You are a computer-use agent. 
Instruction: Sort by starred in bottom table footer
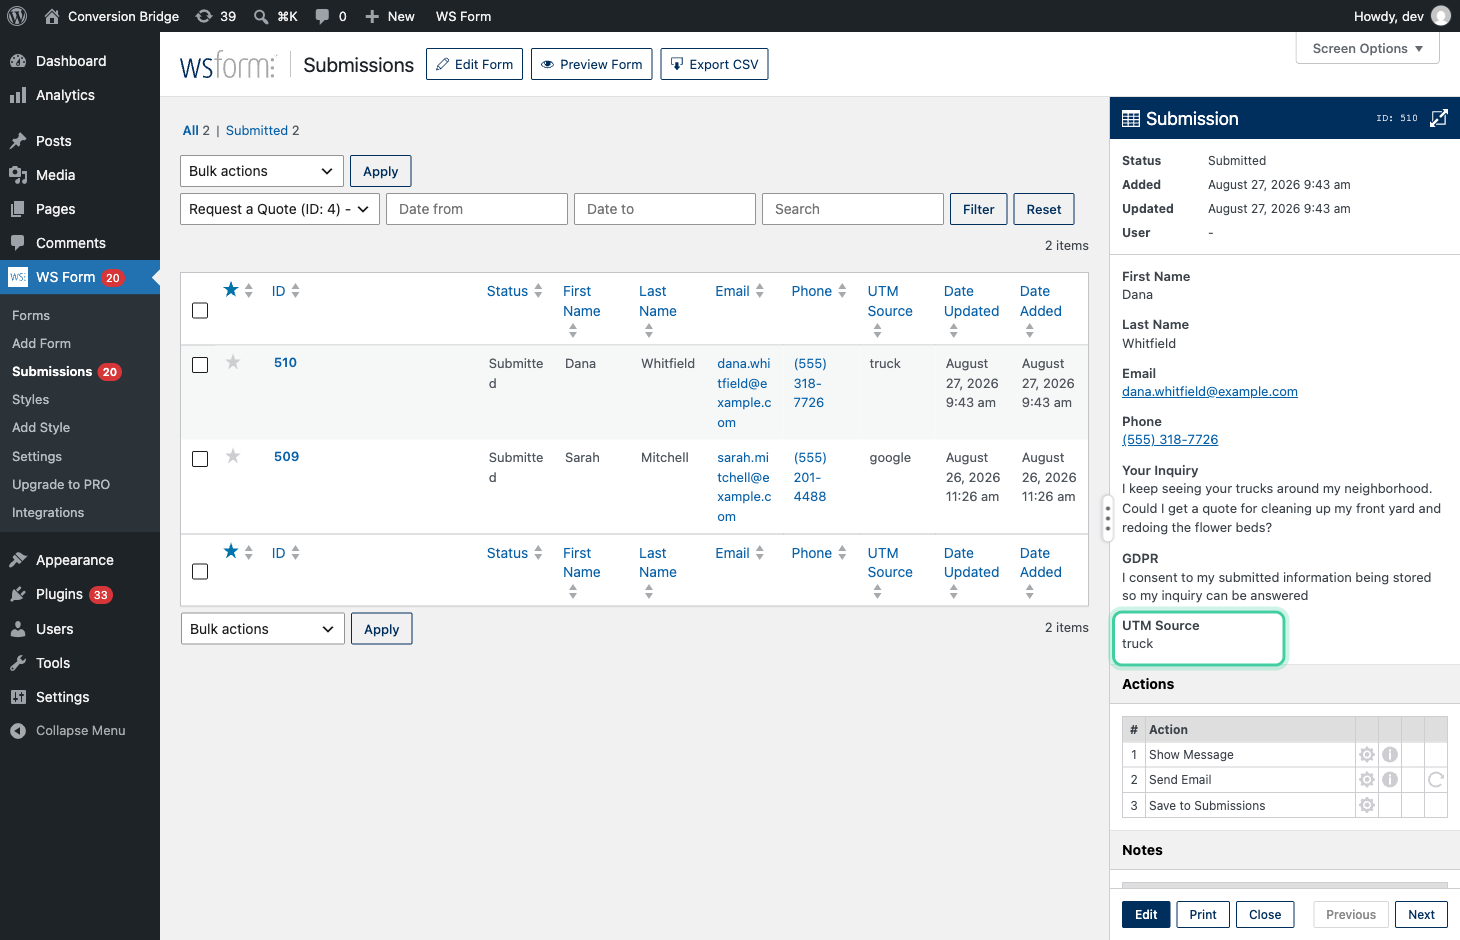pyautogui.click(x=238, y=552)
